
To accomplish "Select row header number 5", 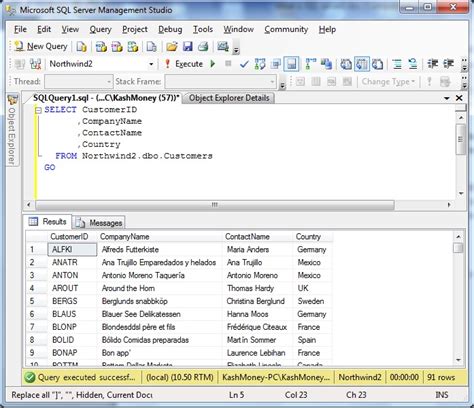I will [x=36, y=301].
